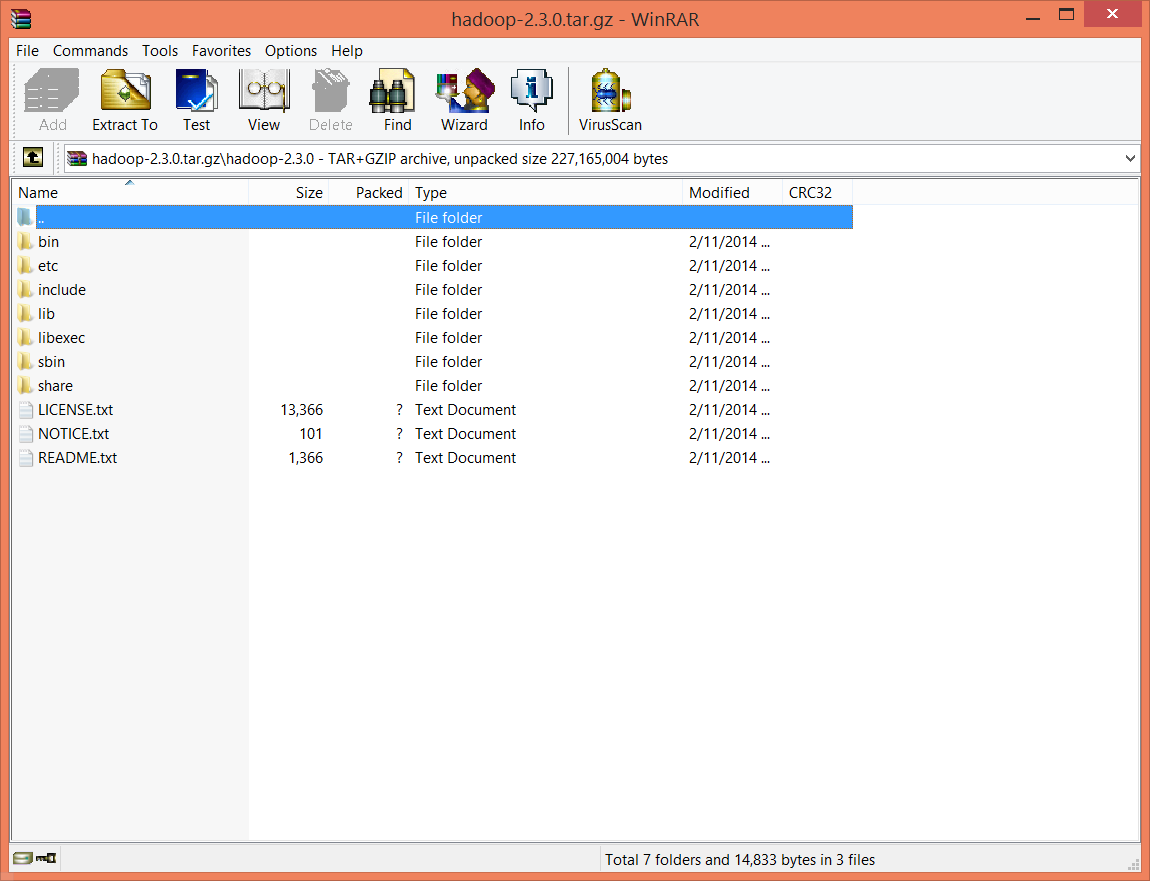Sort by the Size column header
1150x881 pixels.
click(x=289, y=192)
